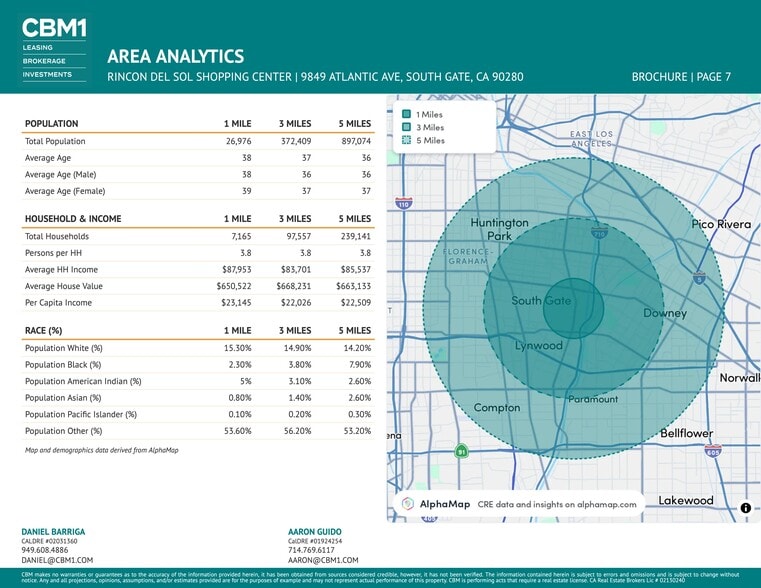Select the 1 Miles legend swatch
The image size is (761, 588).
click(406, 115)
